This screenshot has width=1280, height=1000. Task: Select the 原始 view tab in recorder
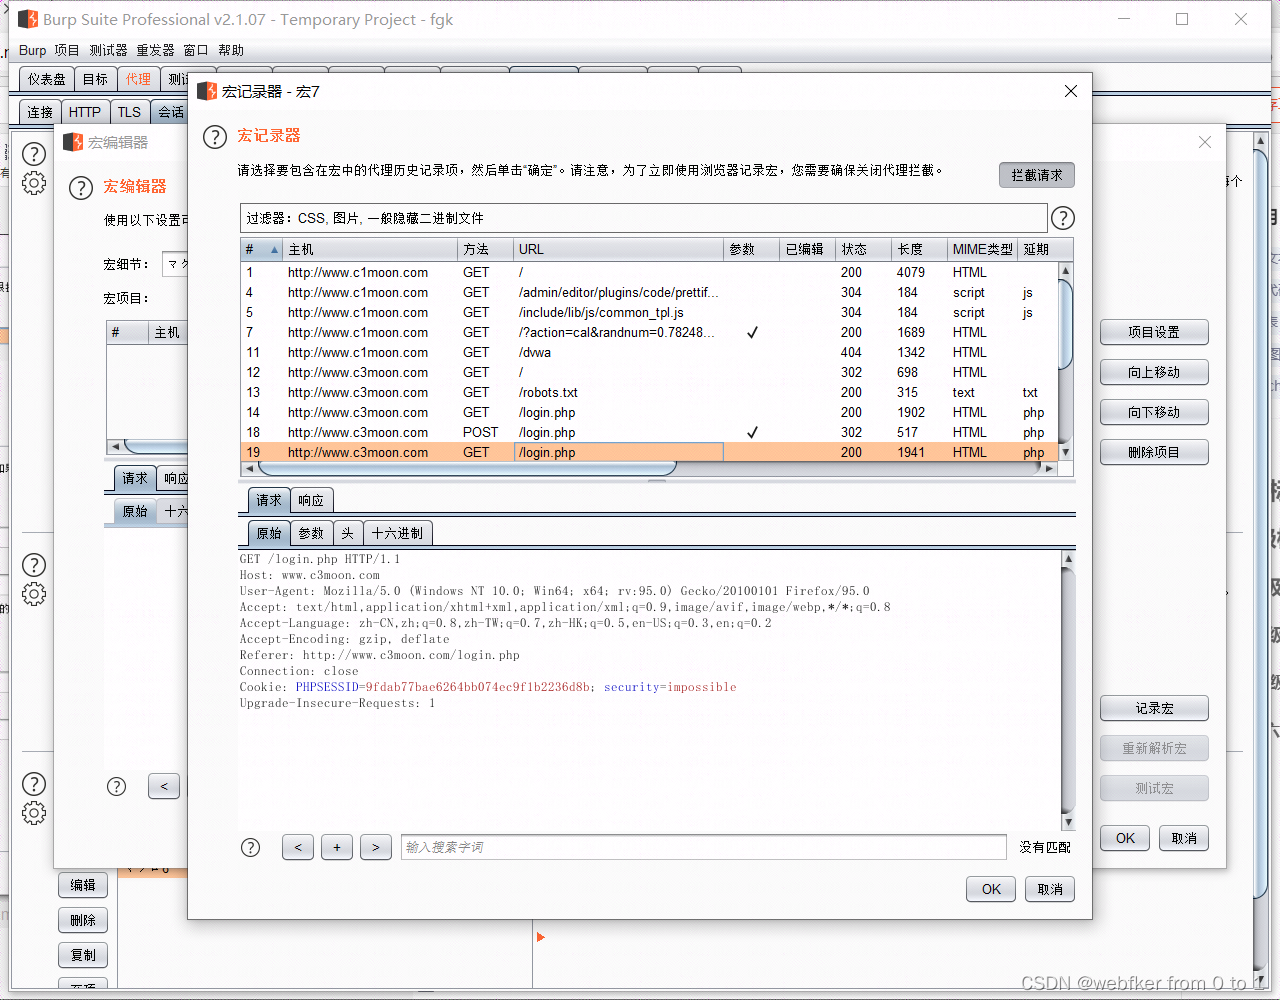click(269, 533)
